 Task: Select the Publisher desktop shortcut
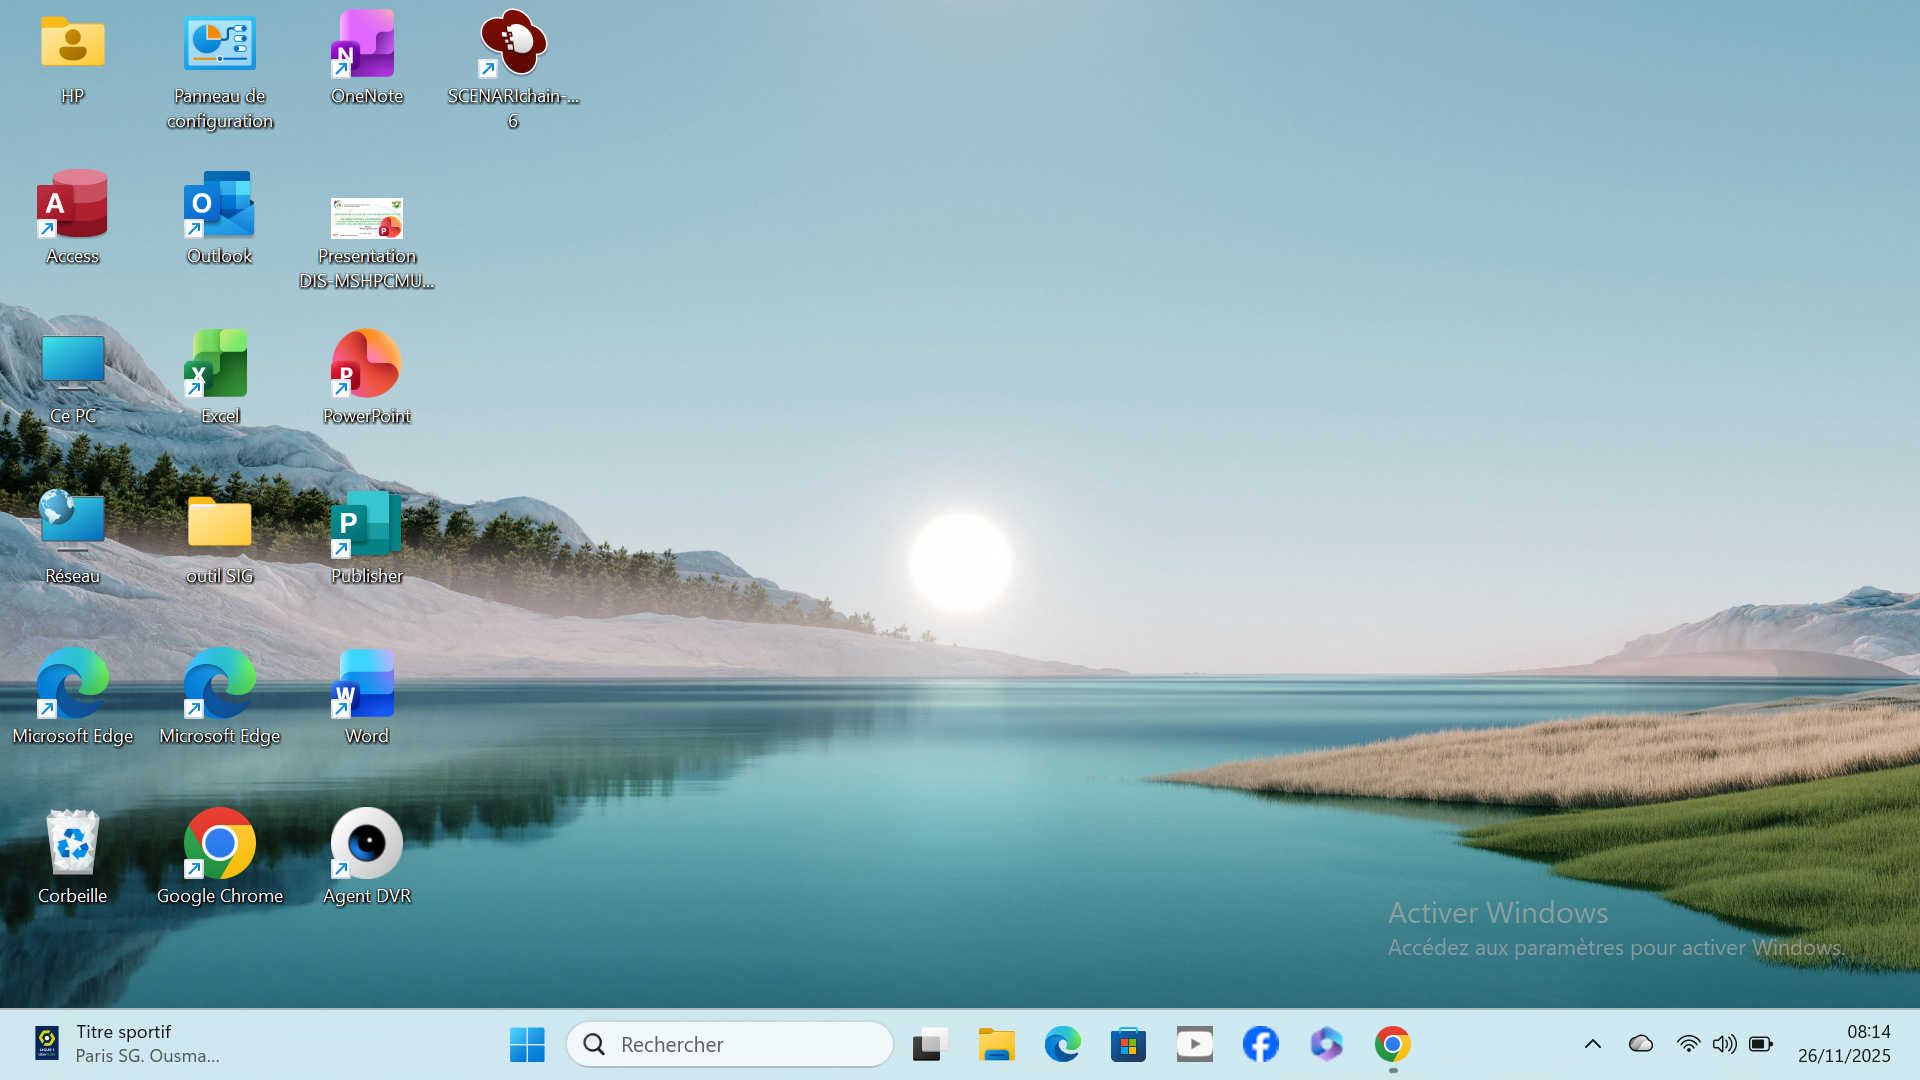pos(367,525)
